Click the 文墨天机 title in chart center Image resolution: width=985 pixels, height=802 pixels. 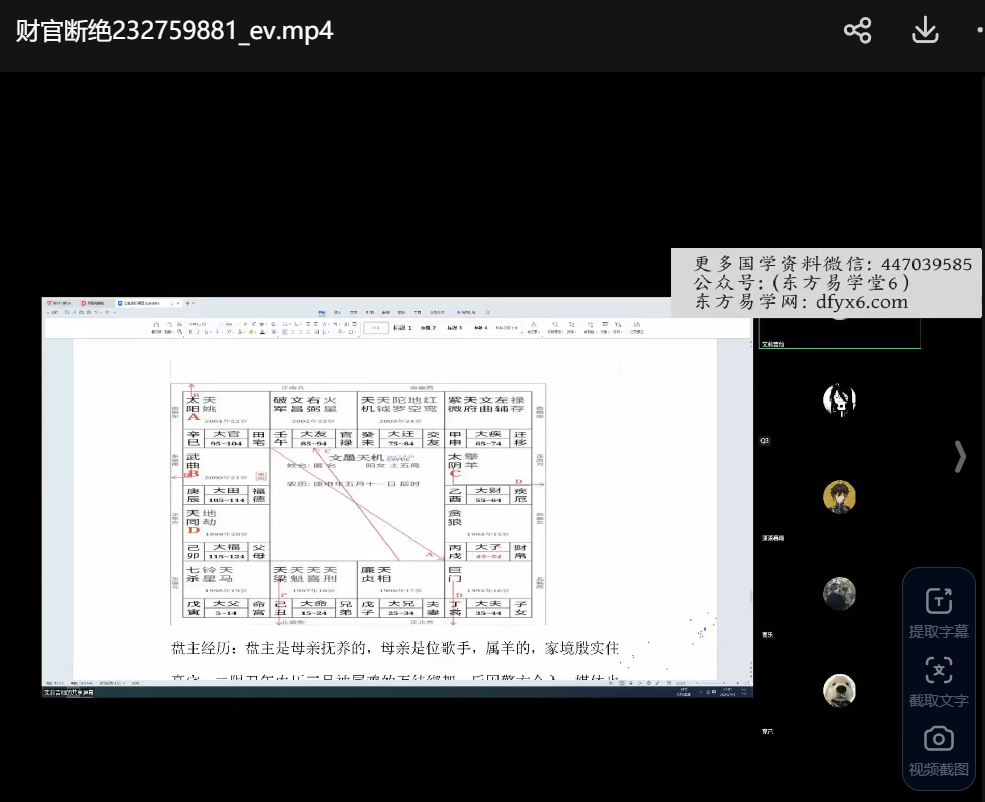tap(357, 456)
